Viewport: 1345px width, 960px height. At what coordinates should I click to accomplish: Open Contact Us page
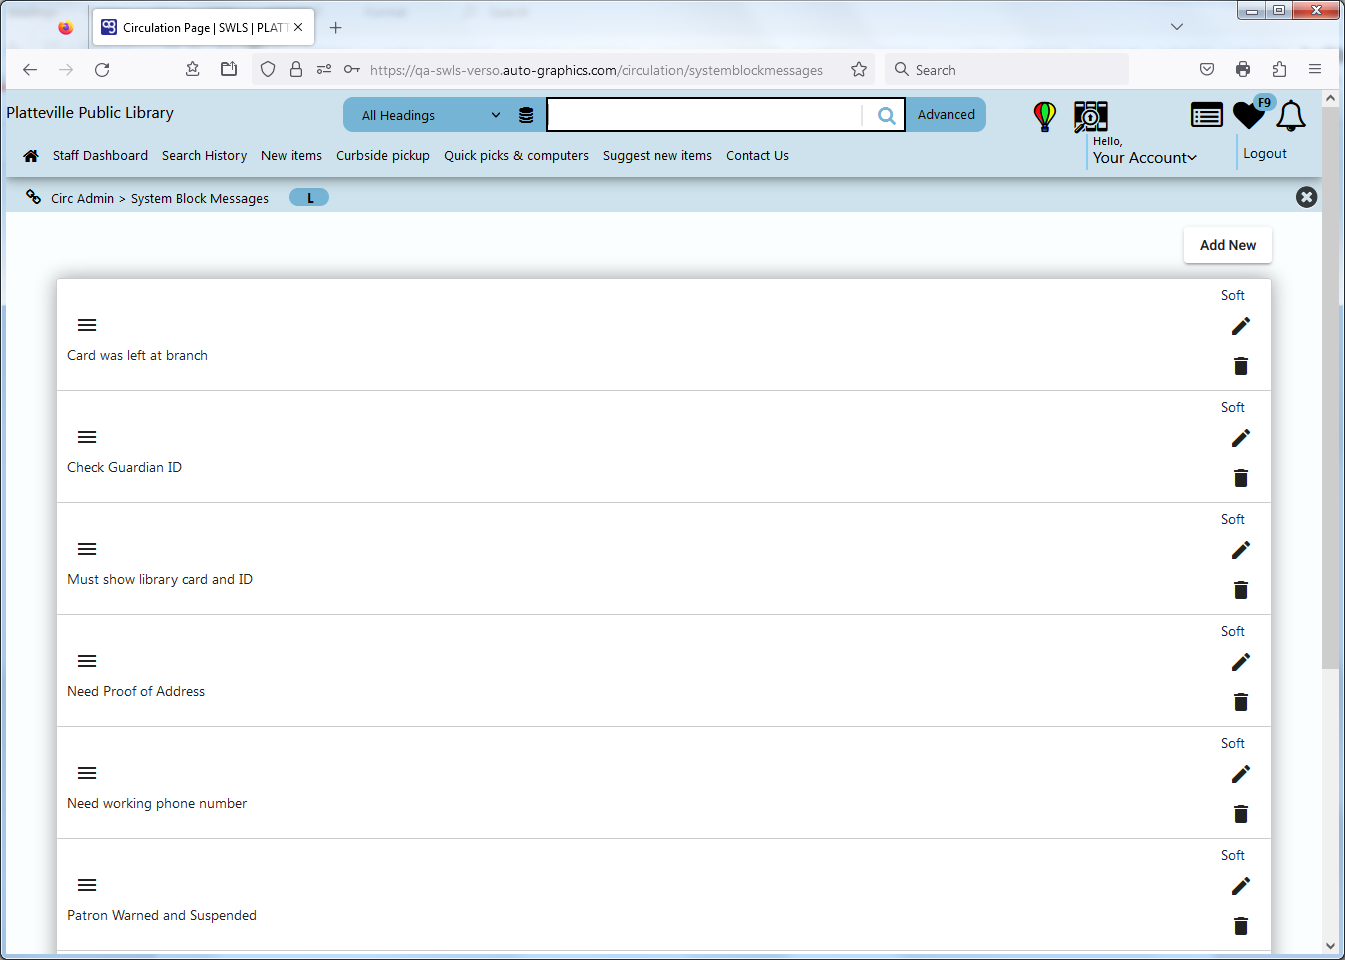[757, 156]
